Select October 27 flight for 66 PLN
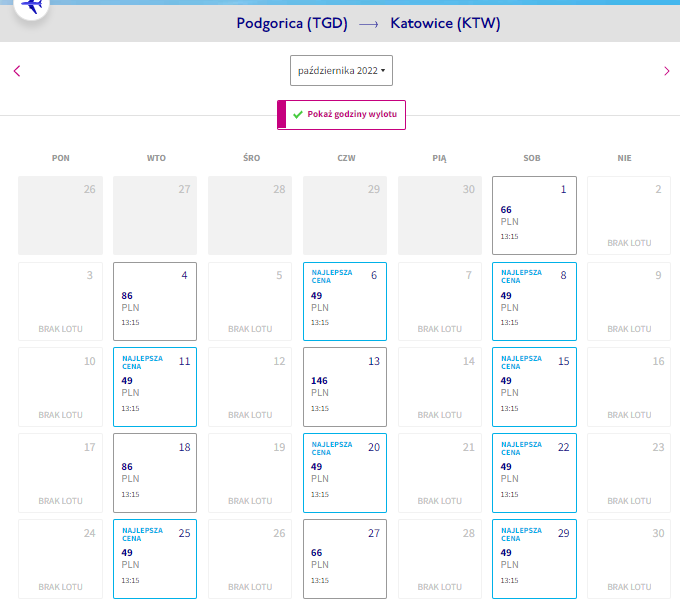The width and height of the screenshot is (680, 602). coord(345,559)
